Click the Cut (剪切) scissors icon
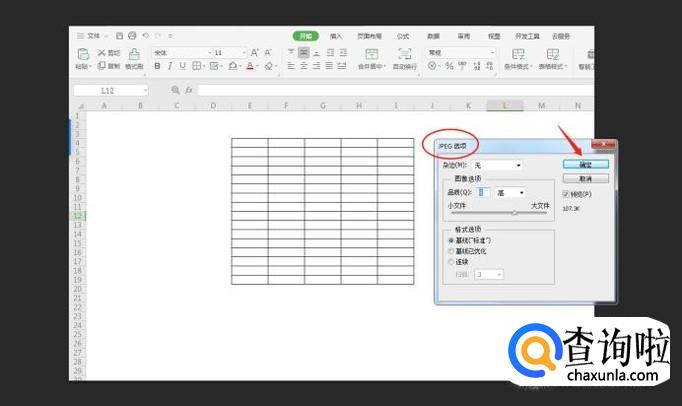Viewport: 682px width, 406px height. coord(102,53)
